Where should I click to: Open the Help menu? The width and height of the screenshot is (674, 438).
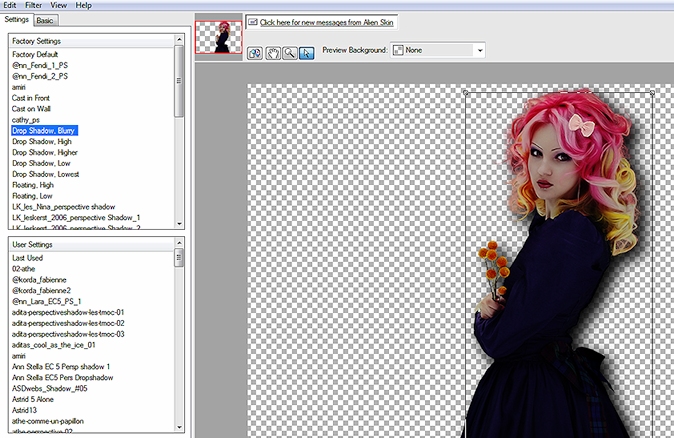coord(83,5)
